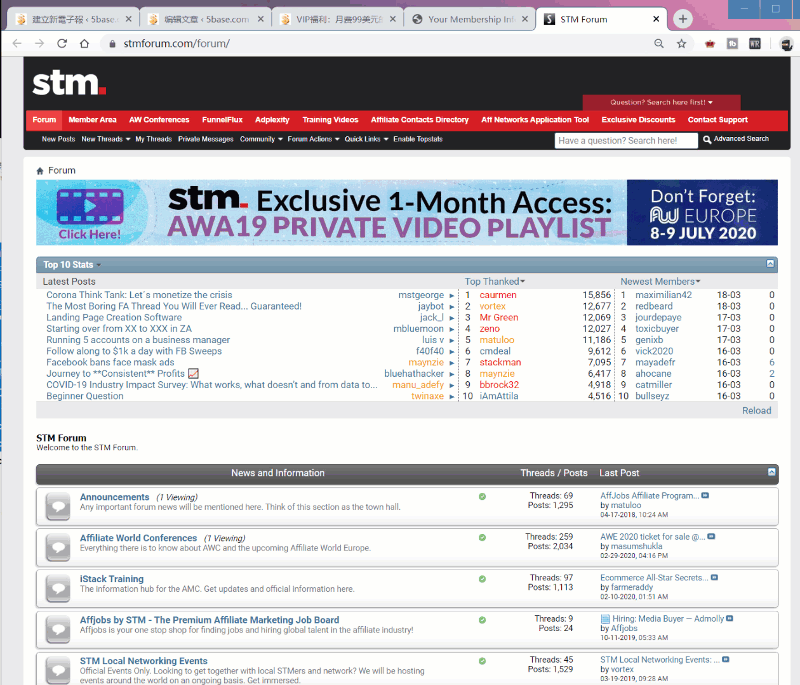Collapse the Top 10 Stats panel icon
This screenshot has width=800, height=685.
(770, 264)
